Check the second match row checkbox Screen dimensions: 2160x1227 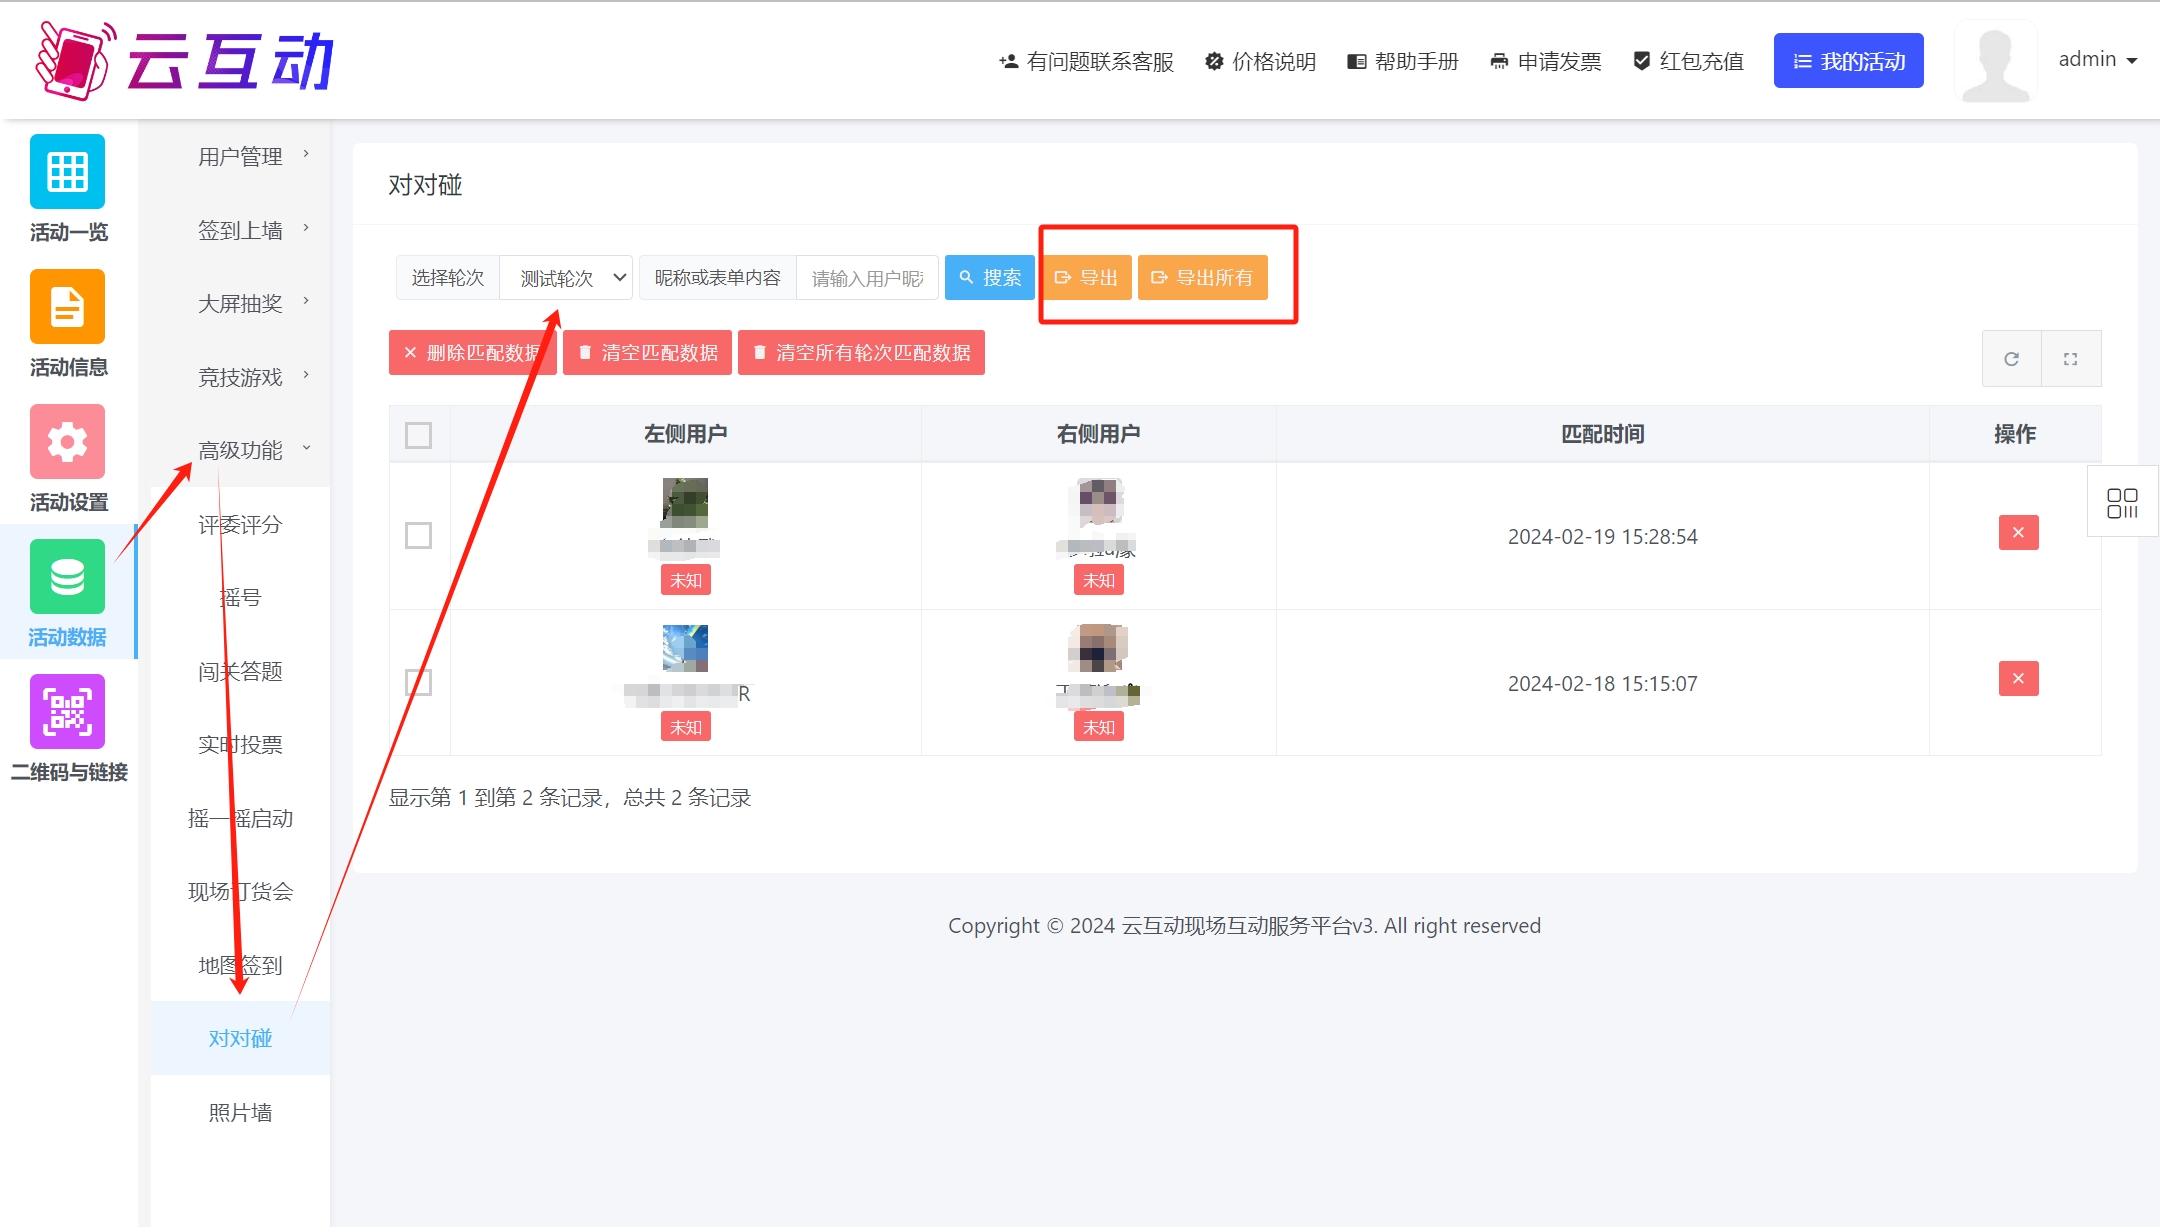[418, 682]
